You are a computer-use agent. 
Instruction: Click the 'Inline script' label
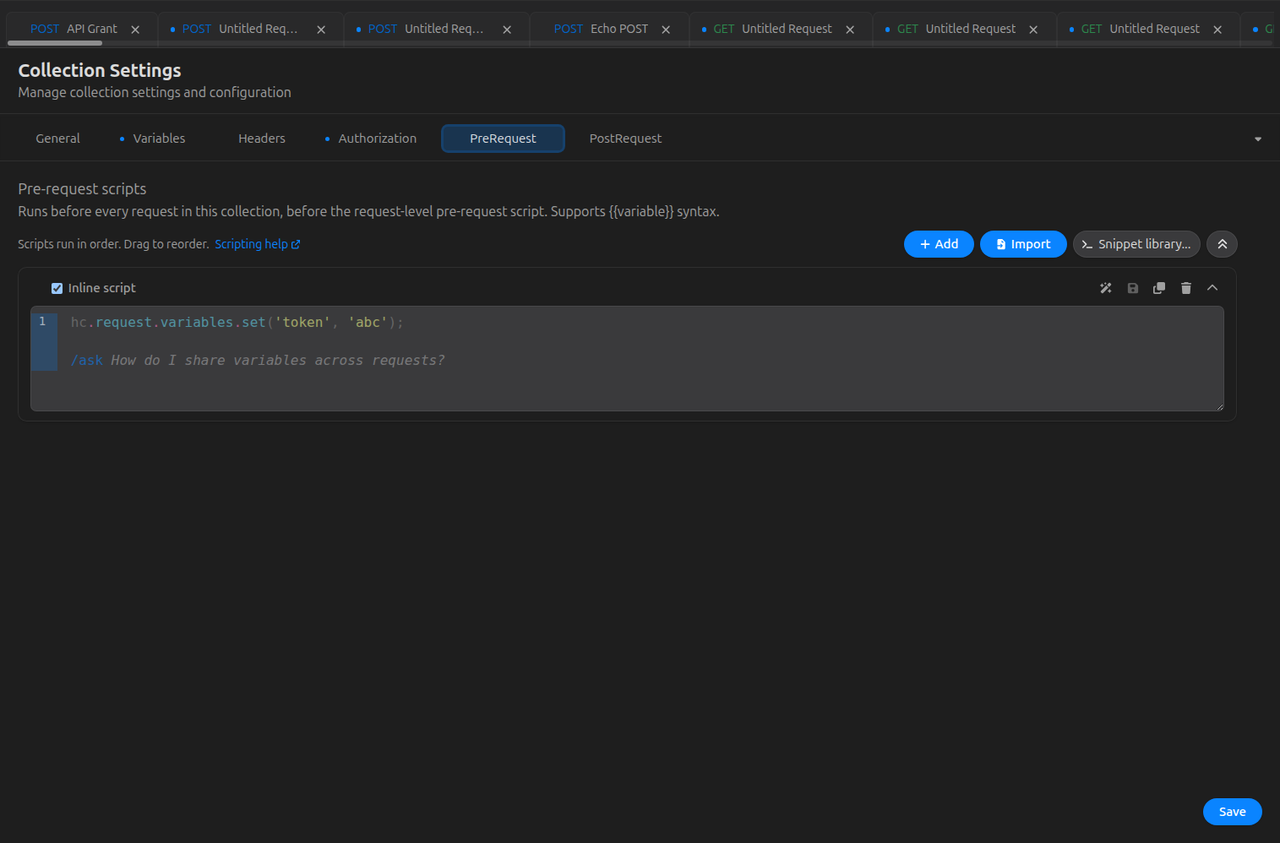(x=102, y=288)
